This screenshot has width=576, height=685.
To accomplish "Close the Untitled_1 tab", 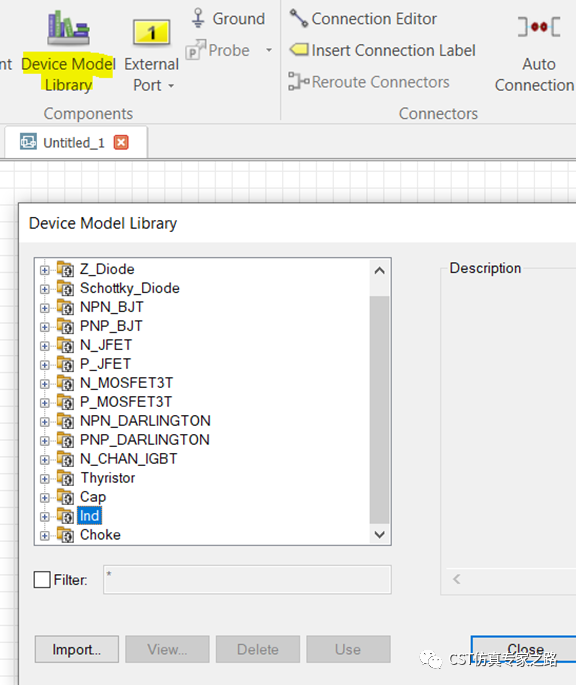I will [x=121, y=142].
